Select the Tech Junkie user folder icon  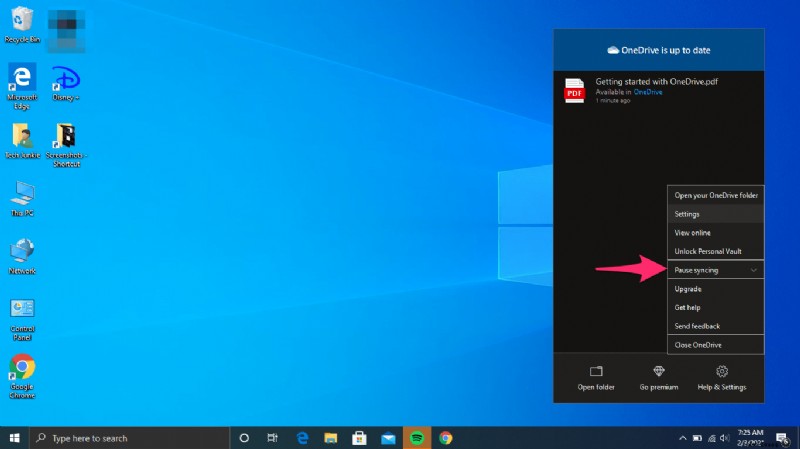[x=22, y=141]
